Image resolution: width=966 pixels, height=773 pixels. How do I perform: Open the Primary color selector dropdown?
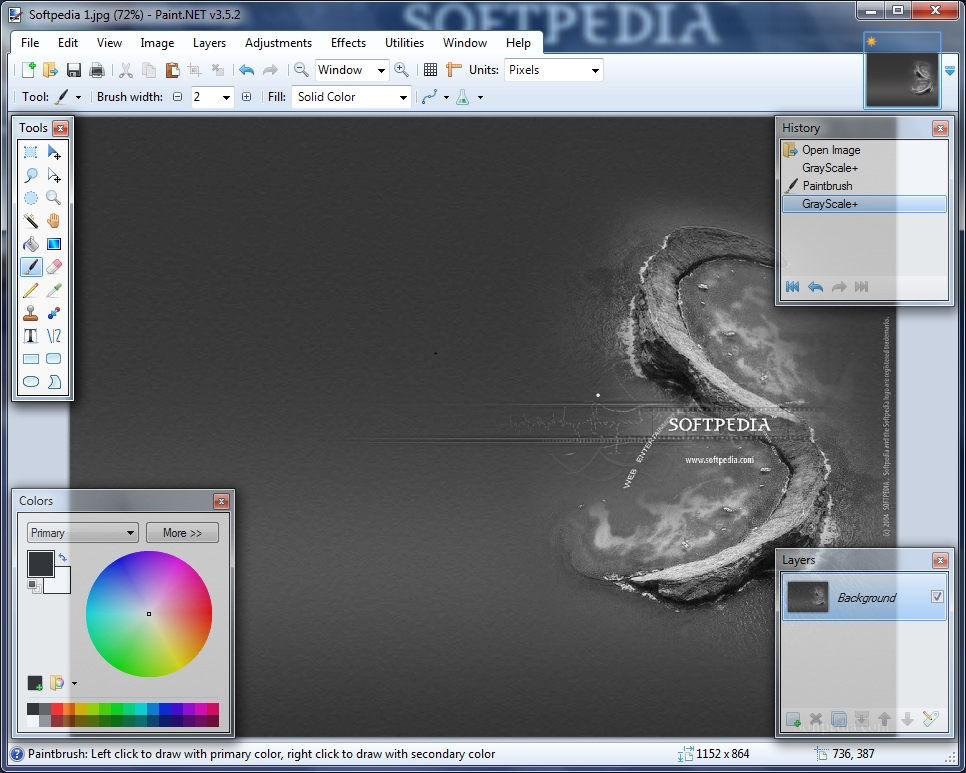(83, 533)
